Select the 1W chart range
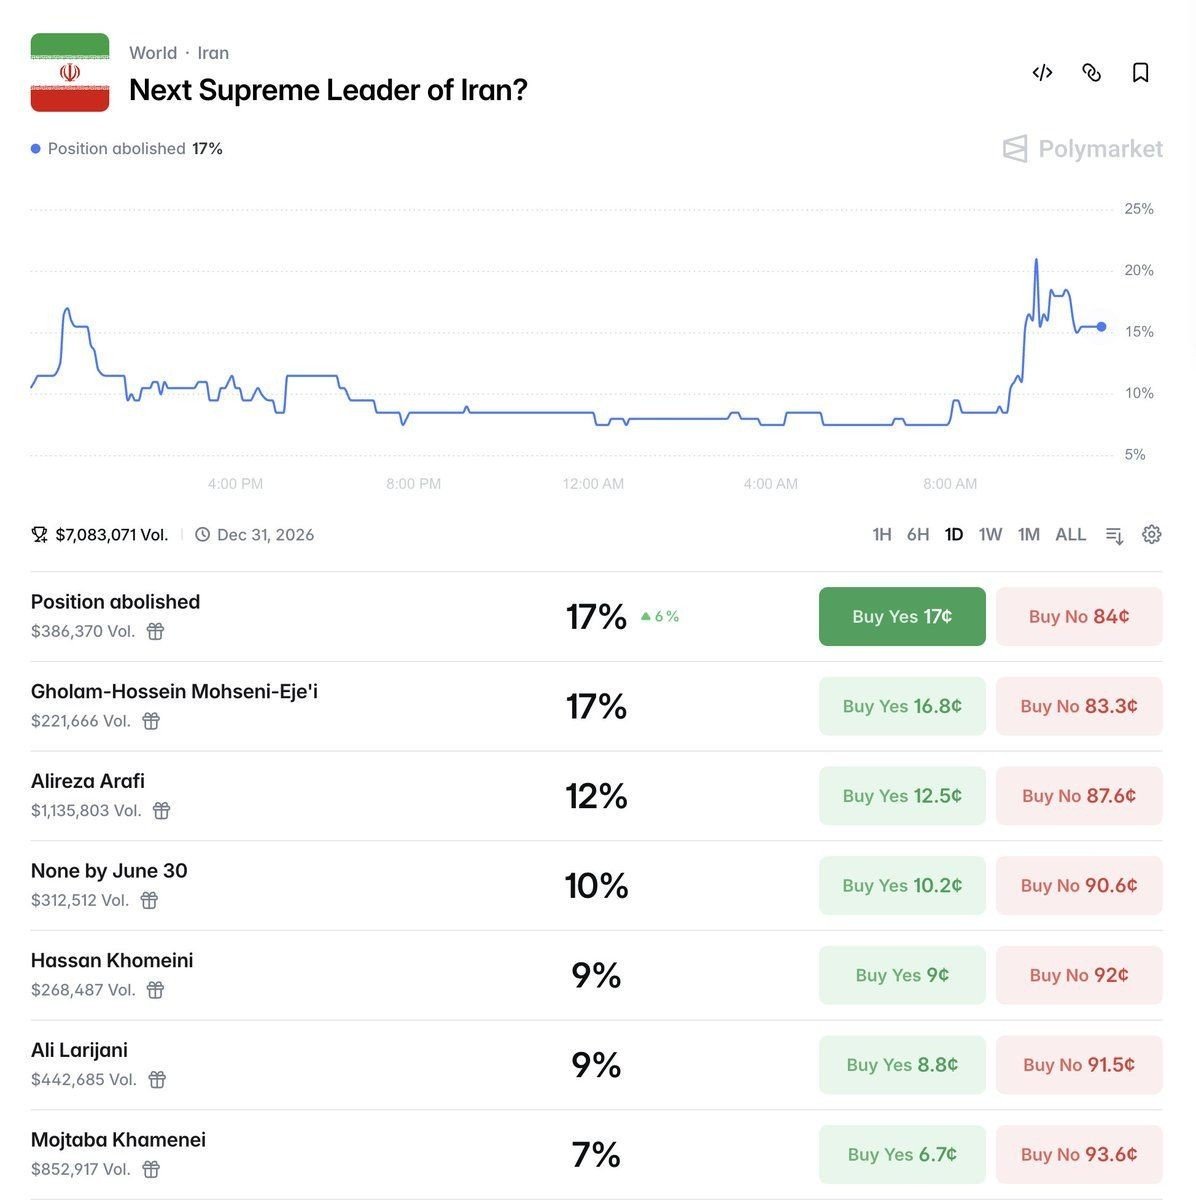Screen dimensions: 1196x1200 [x=990, y=535]
